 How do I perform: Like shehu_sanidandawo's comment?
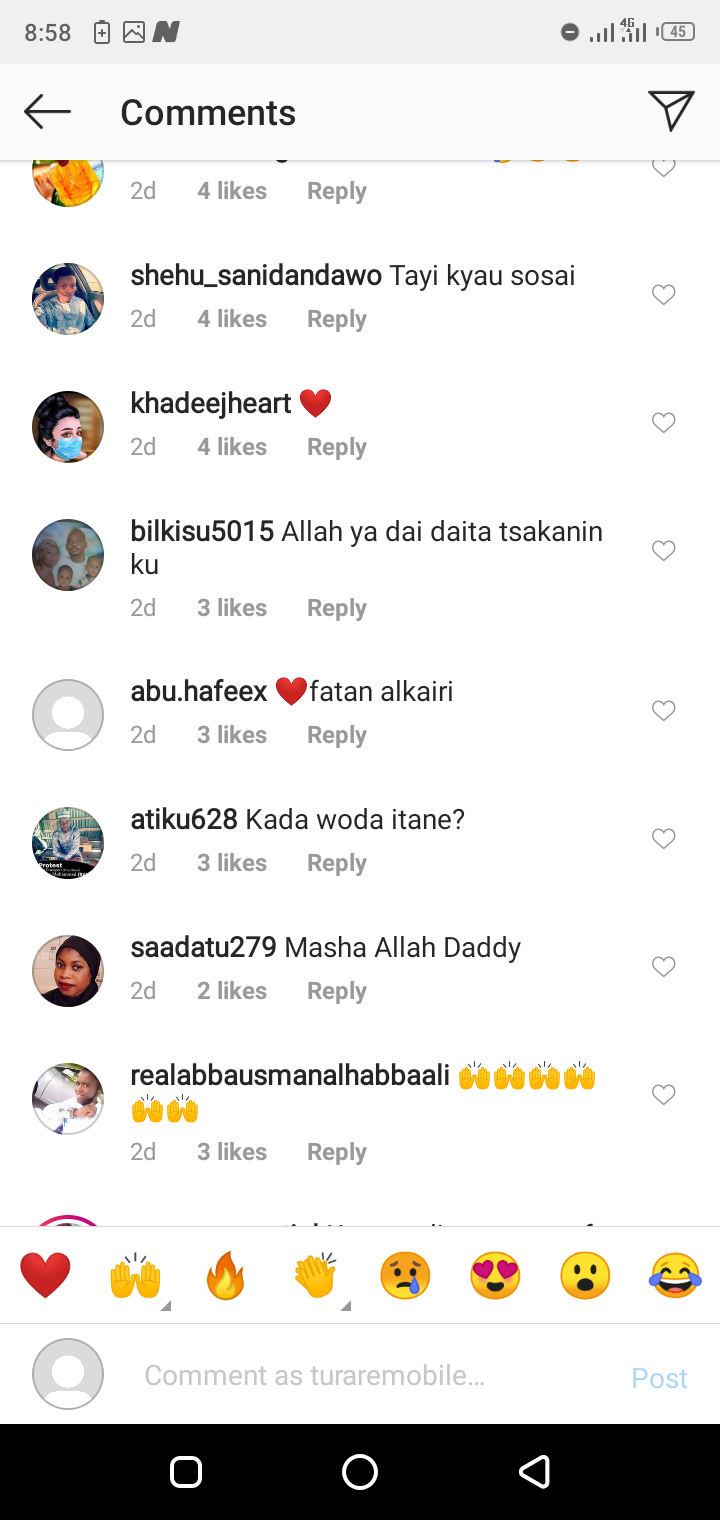(x=664, y=295)
